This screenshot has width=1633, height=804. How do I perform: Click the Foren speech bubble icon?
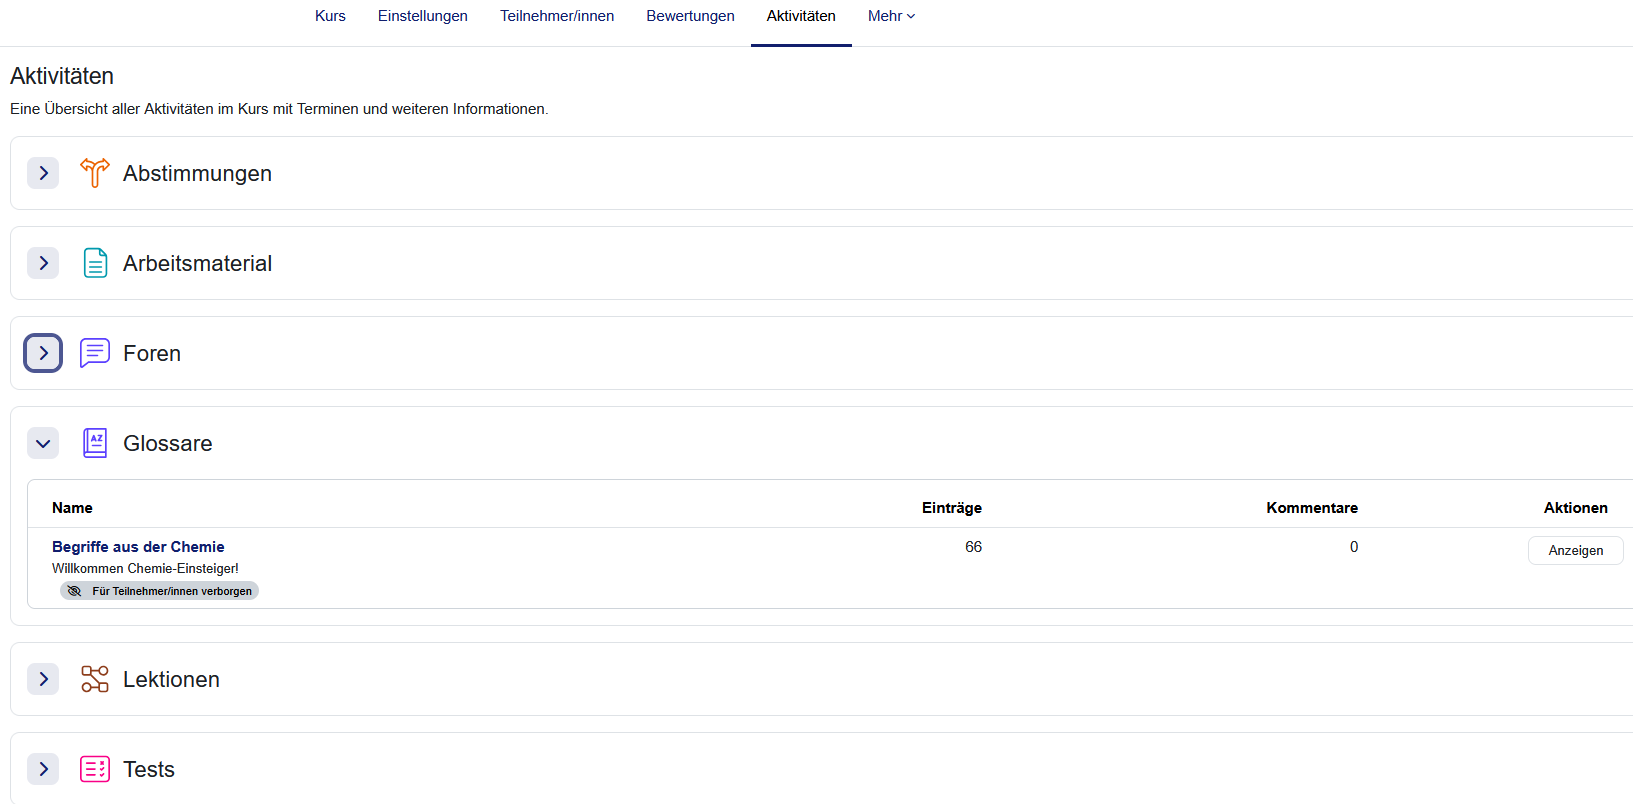coord(95,353)
